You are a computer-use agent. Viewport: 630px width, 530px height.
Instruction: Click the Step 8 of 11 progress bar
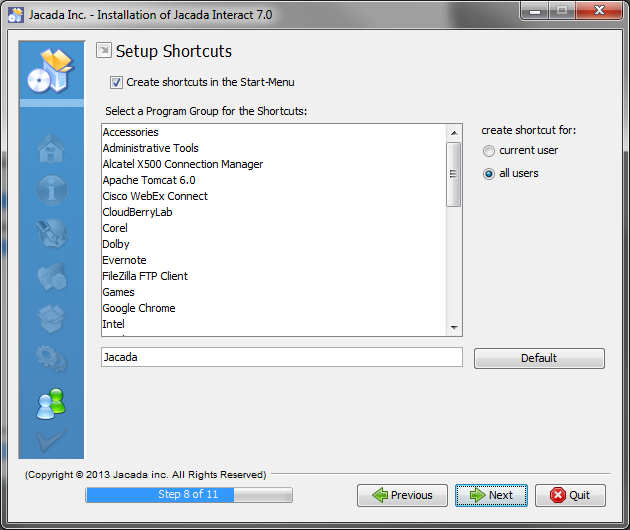tap(189, 495)
